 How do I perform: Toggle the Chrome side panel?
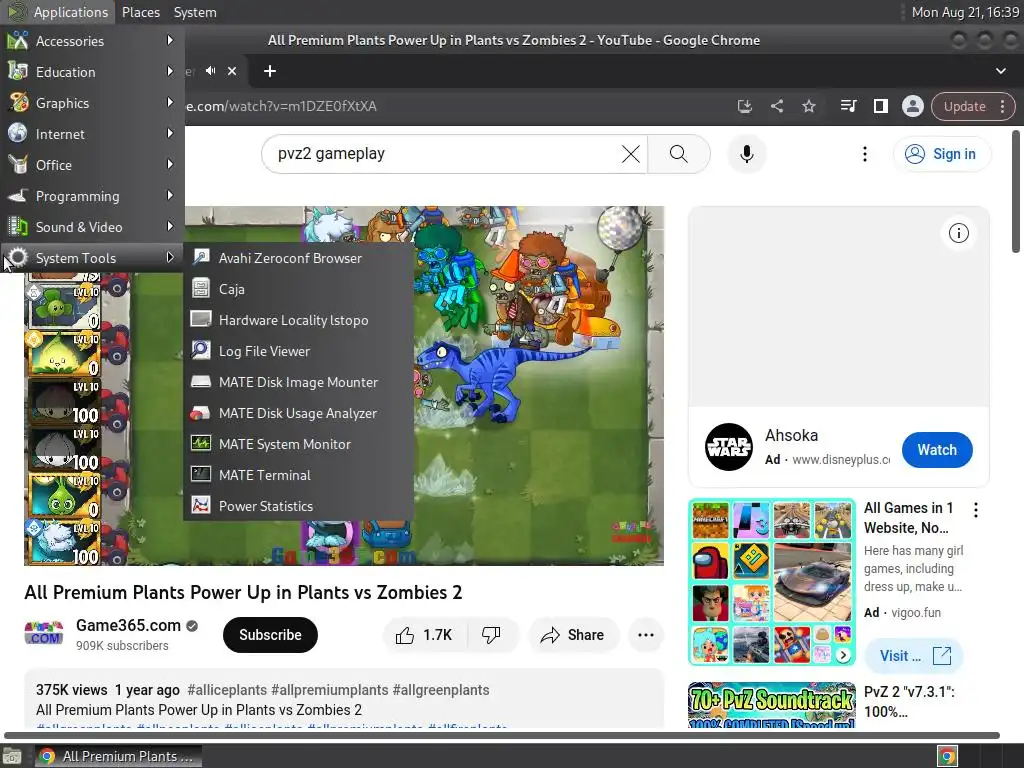point(880,106)
